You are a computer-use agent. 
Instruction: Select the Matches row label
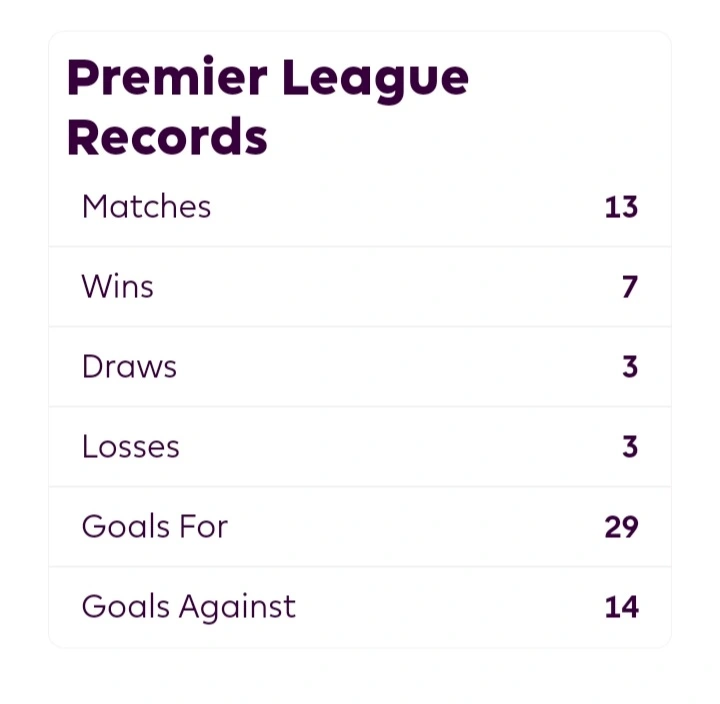tap(146, 207)
